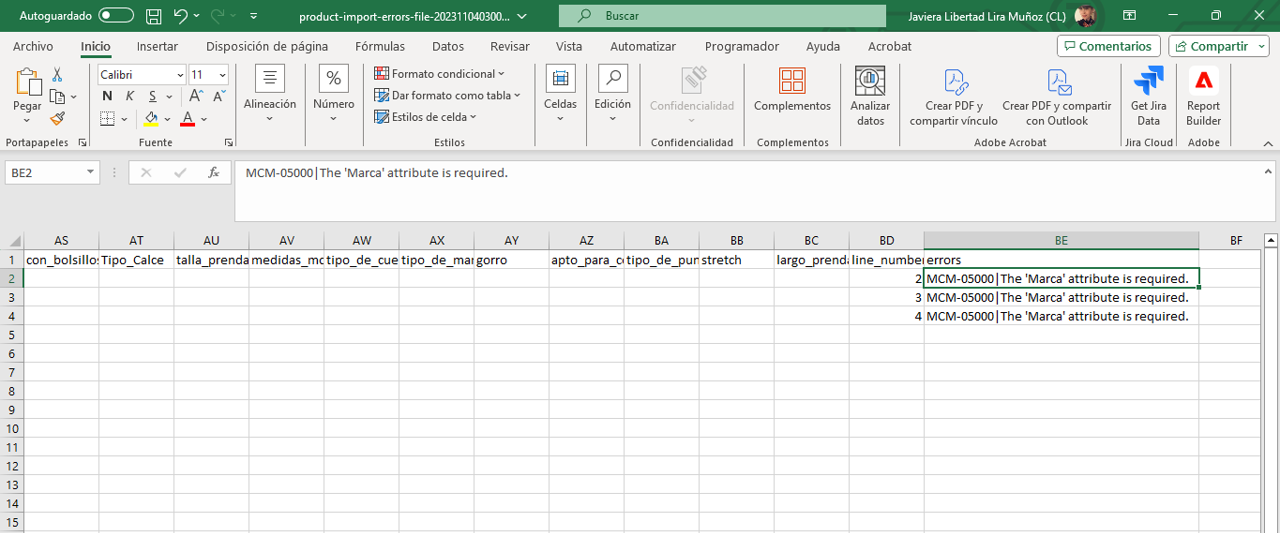Expand the Calibri font name dropdown

click(x=180, y=75)
